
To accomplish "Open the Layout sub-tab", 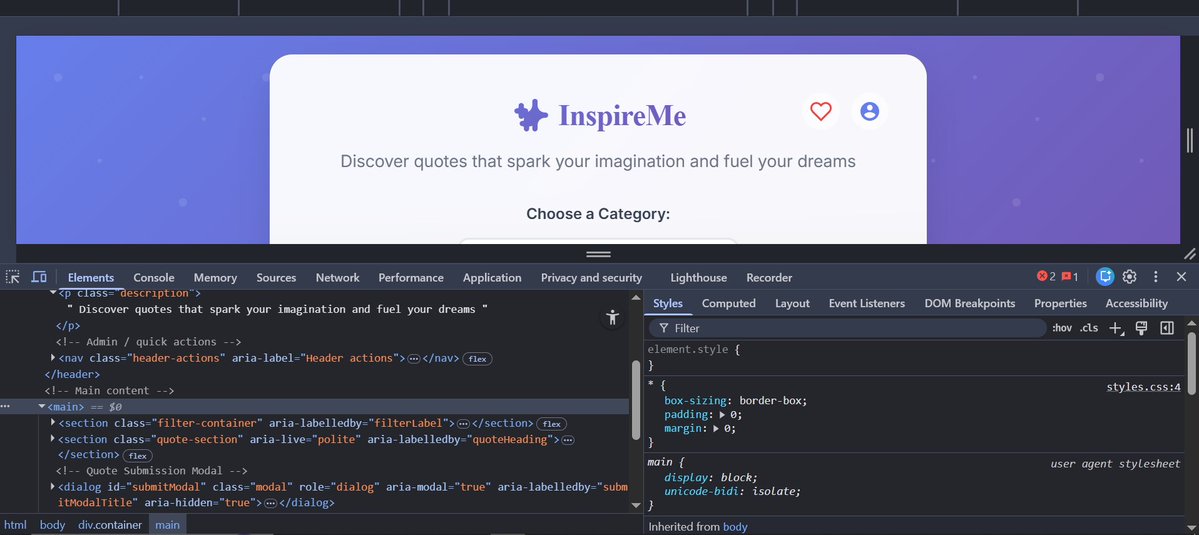I will (x=792, y=303).
